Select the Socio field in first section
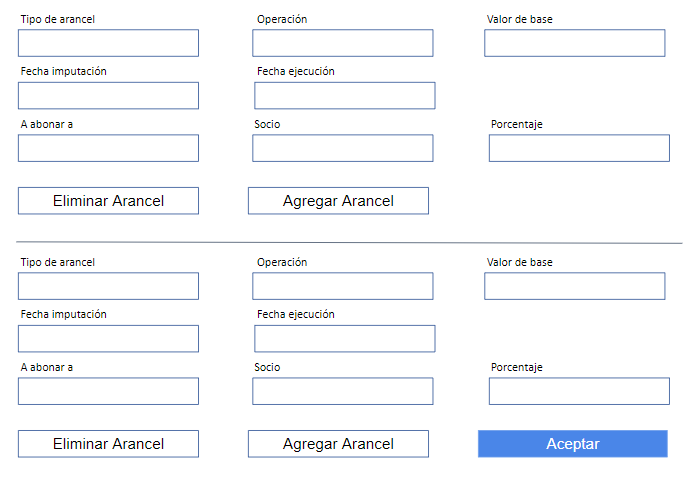 [342, 148]
